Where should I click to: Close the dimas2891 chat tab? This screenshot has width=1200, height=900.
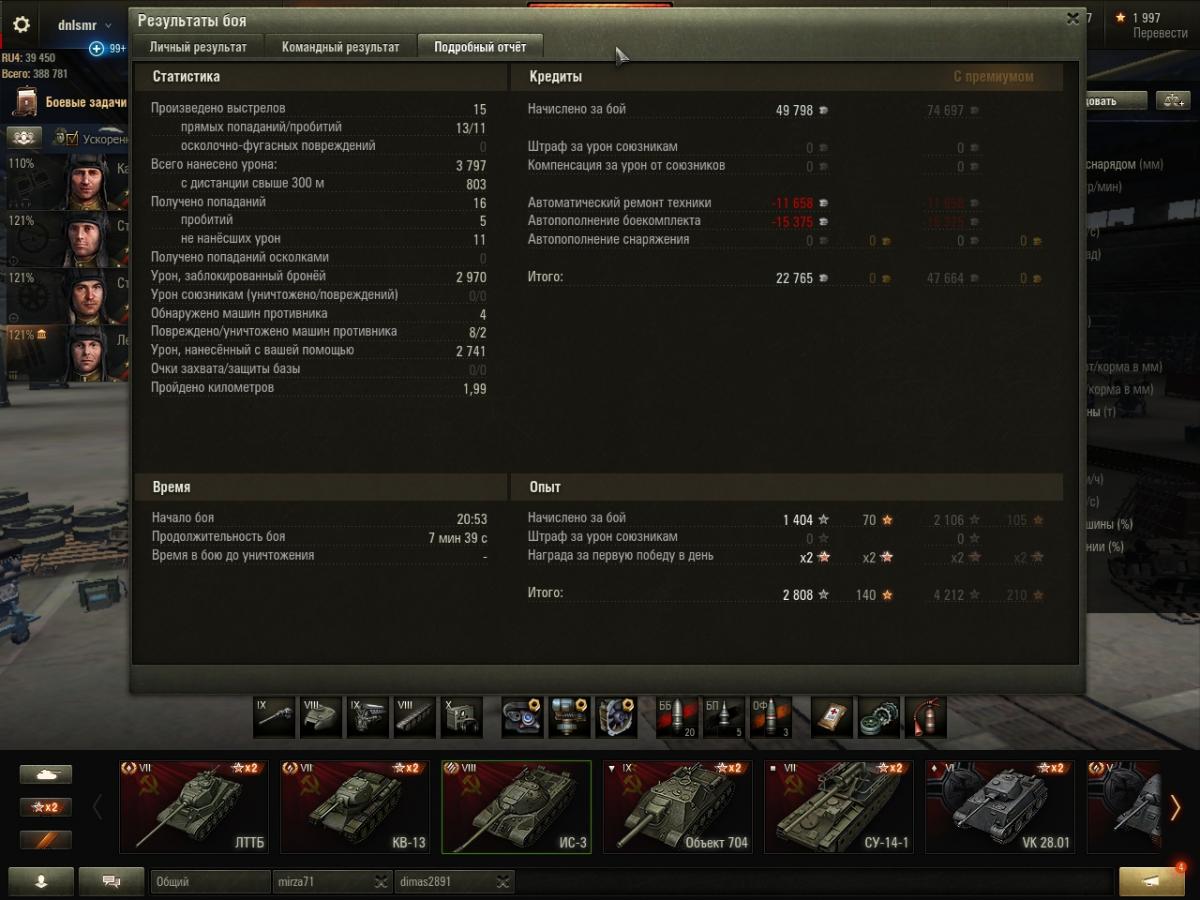pos(504,882)
